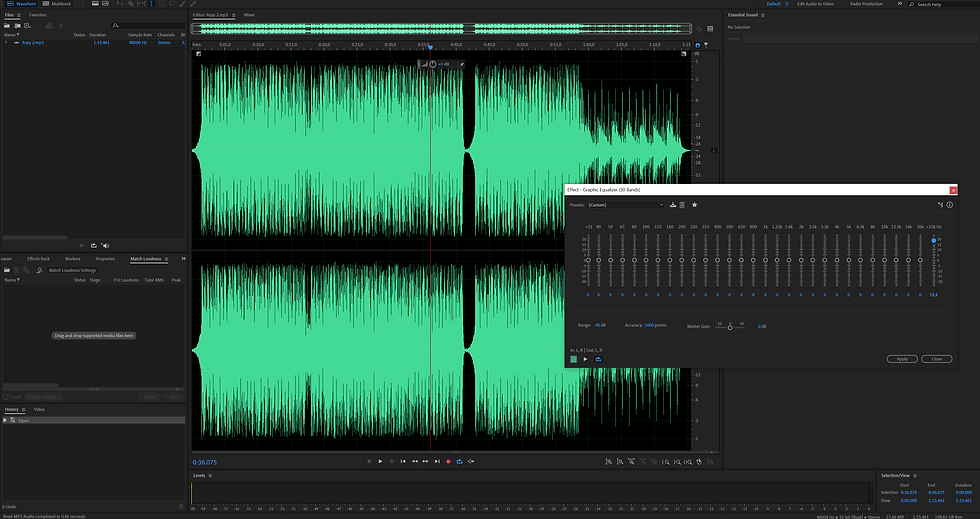
Task: Toggle loop preview in Graphic Equalizer
Action: click(598, 359)
